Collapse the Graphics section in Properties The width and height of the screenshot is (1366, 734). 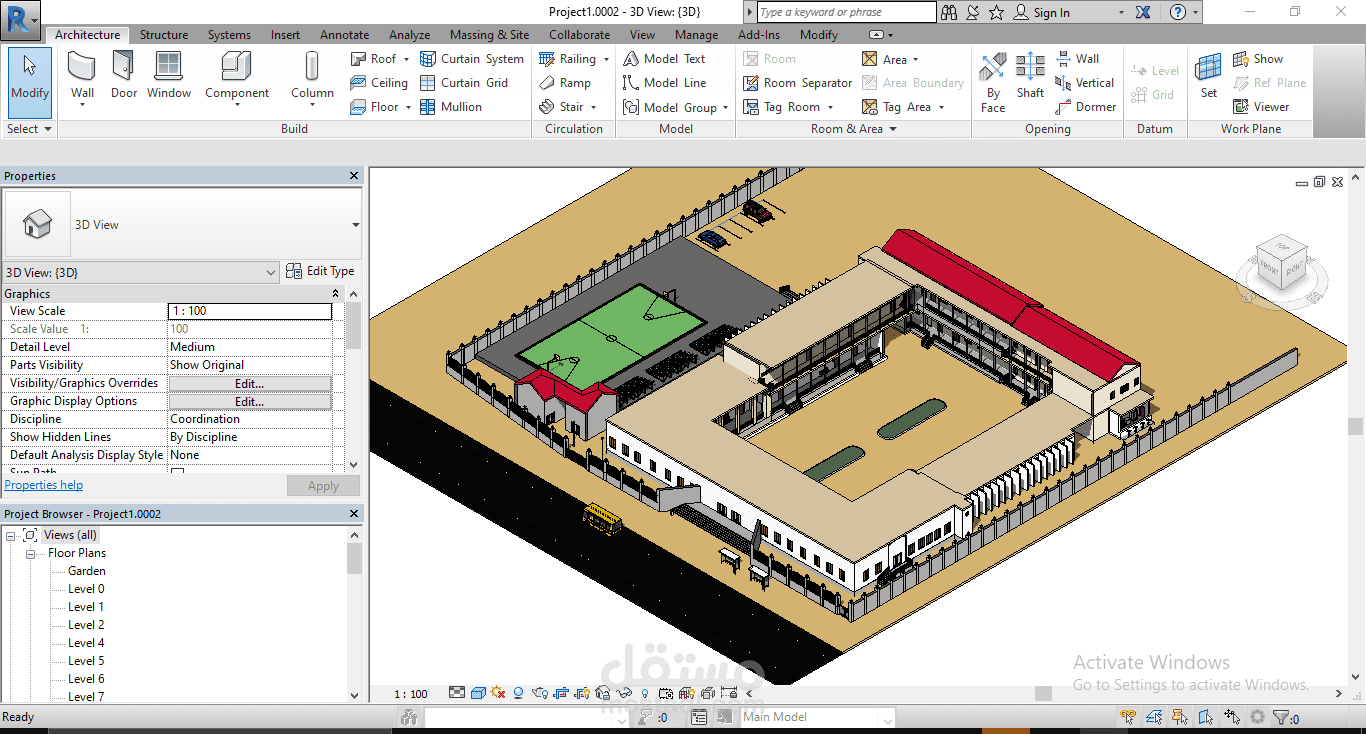click(x=335, y=294)
